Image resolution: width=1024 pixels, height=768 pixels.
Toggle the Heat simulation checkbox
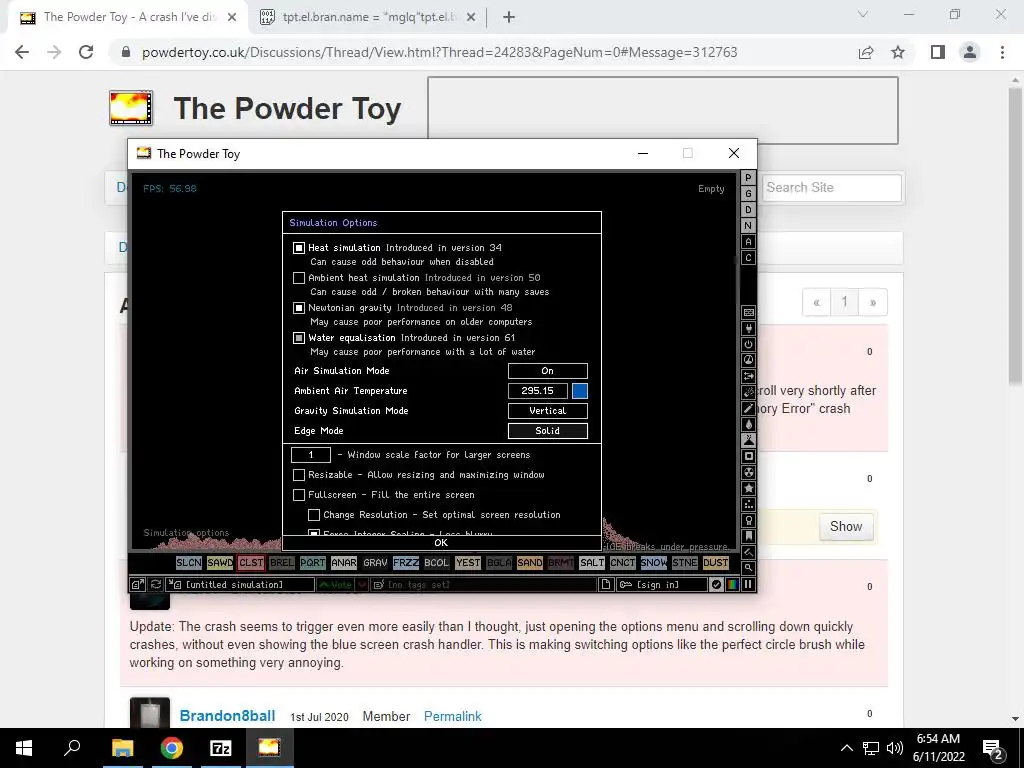pyautogui.click(x=299, y=248)
